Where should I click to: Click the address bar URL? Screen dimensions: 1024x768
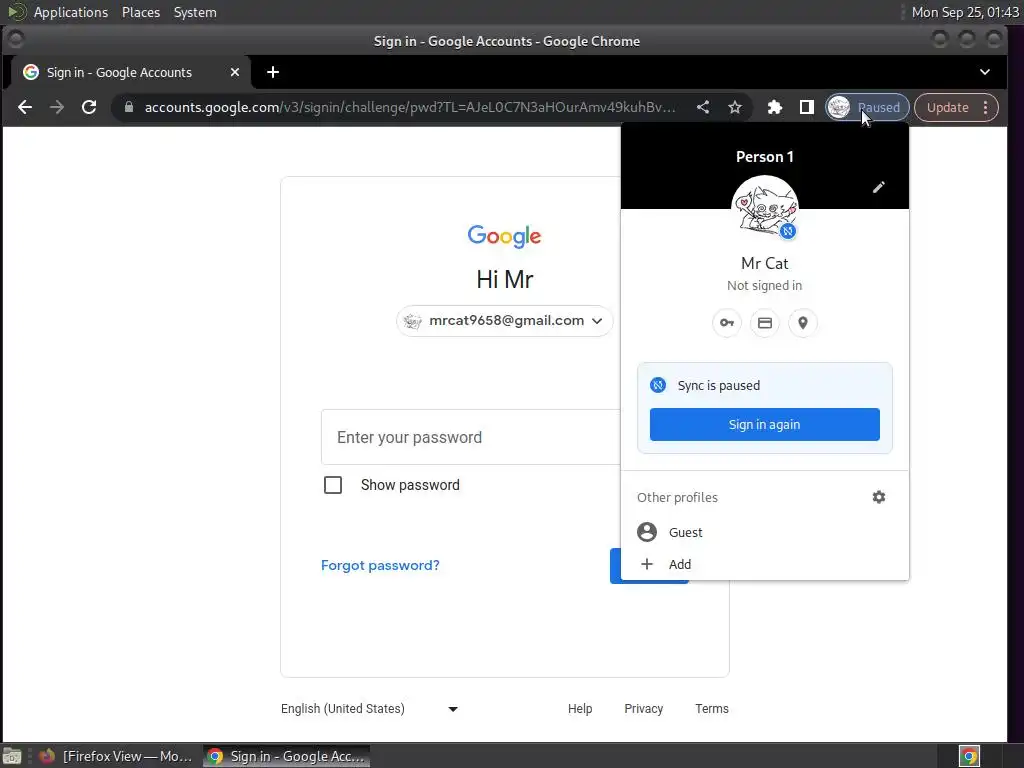point(410,107)
